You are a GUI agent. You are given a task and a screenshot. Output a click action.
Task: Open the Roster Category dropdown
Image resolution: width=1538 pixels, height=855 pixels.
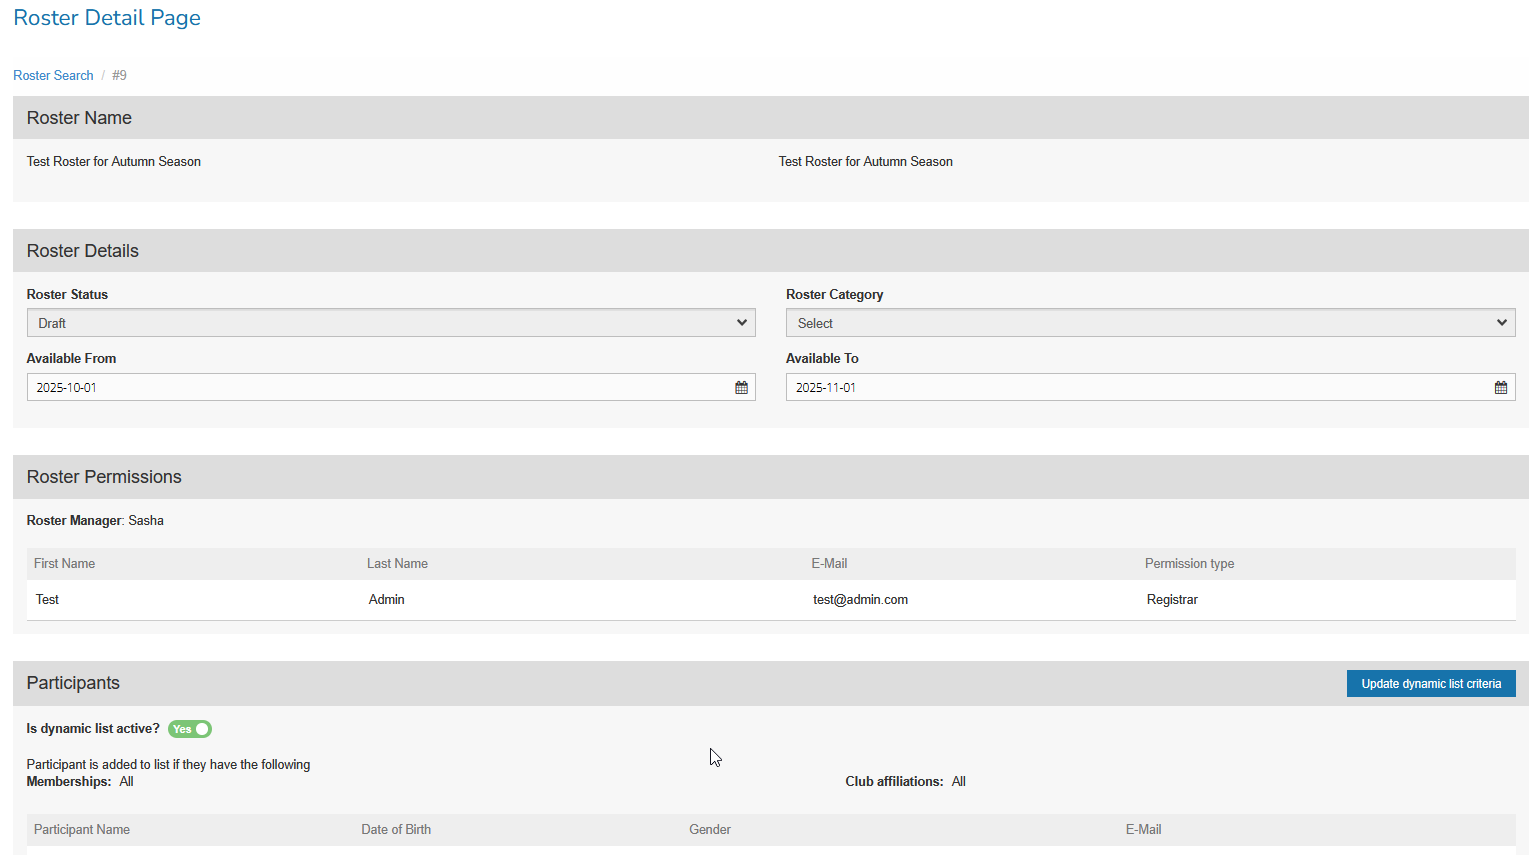[x=1150, y=323]
